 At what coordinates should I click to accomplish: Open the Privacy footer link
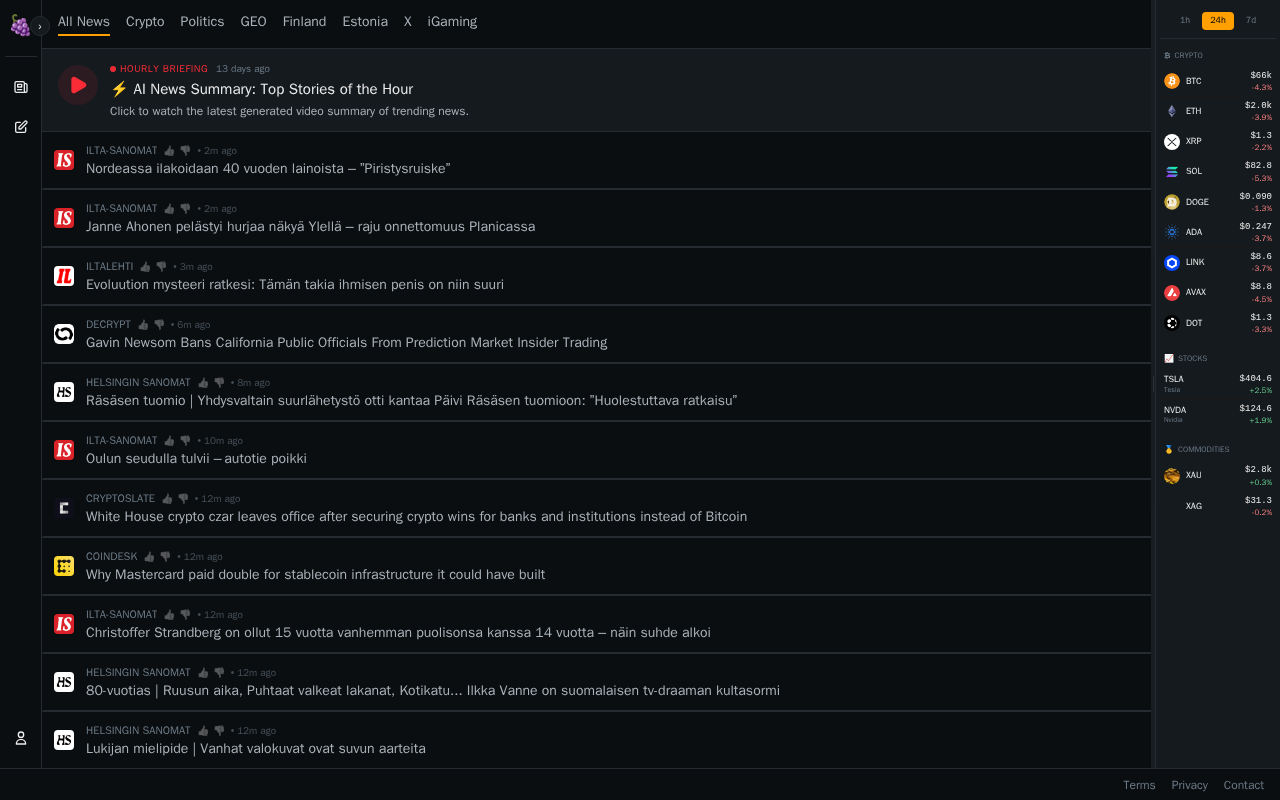point(1189,785)
